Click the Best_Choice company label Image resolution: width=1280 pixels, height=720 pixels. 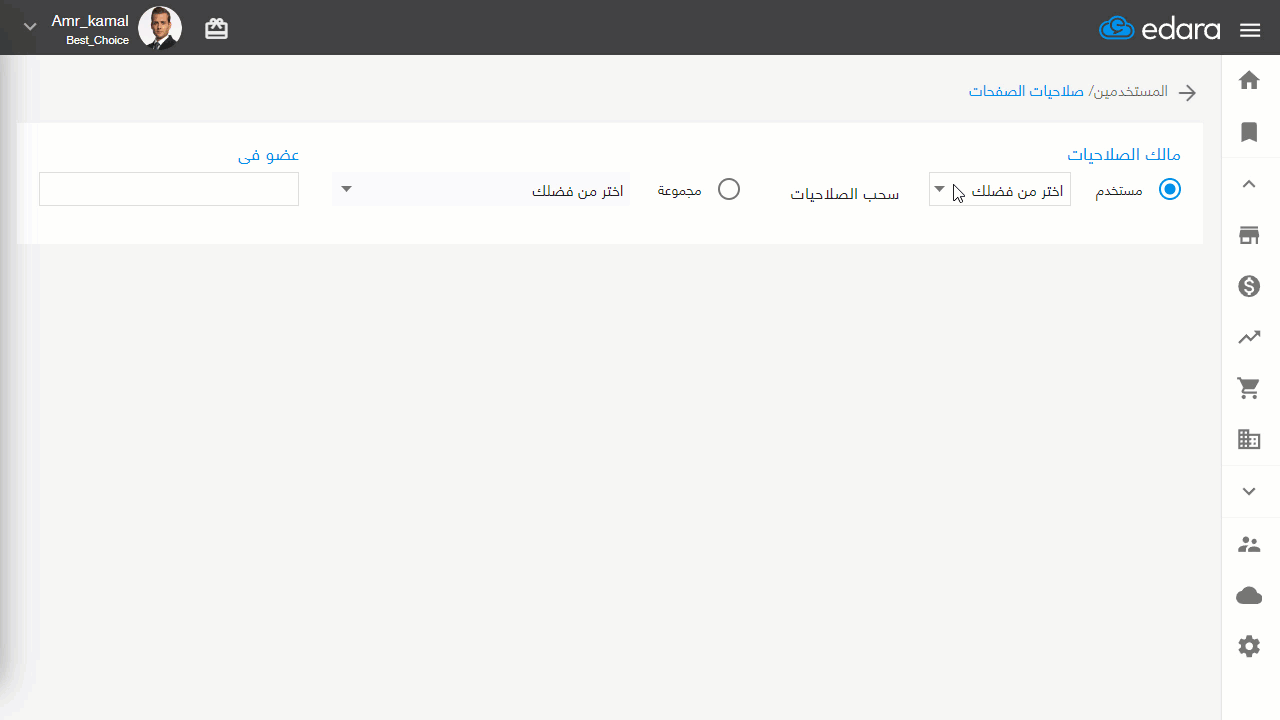tap(97, 41)
